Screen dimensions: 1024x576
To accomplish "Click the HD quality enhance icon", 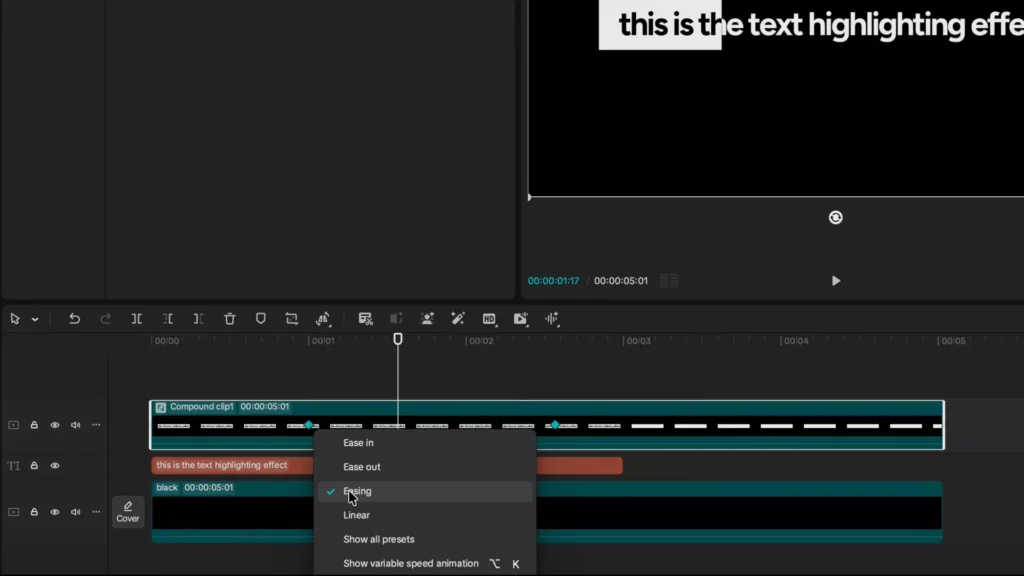I will (x=489, y=319).
